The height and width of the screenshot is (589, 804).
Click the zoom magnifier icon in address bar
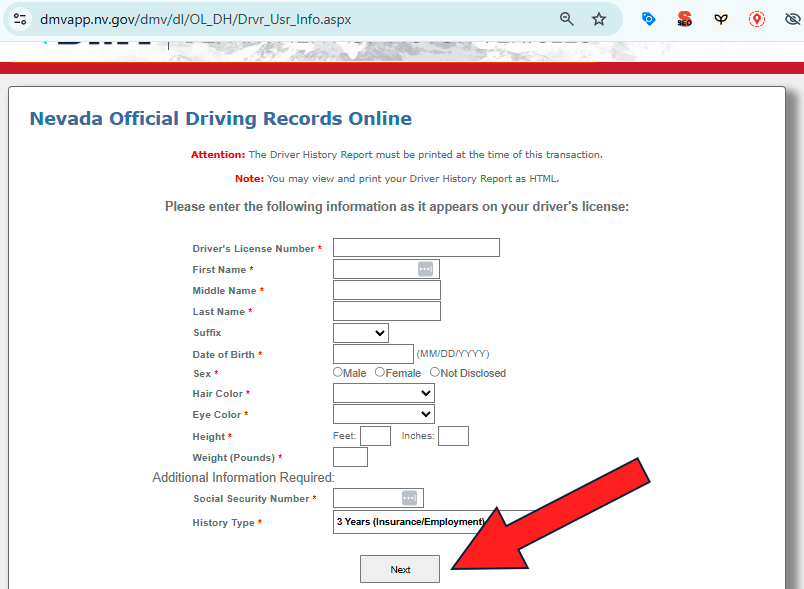567,19
